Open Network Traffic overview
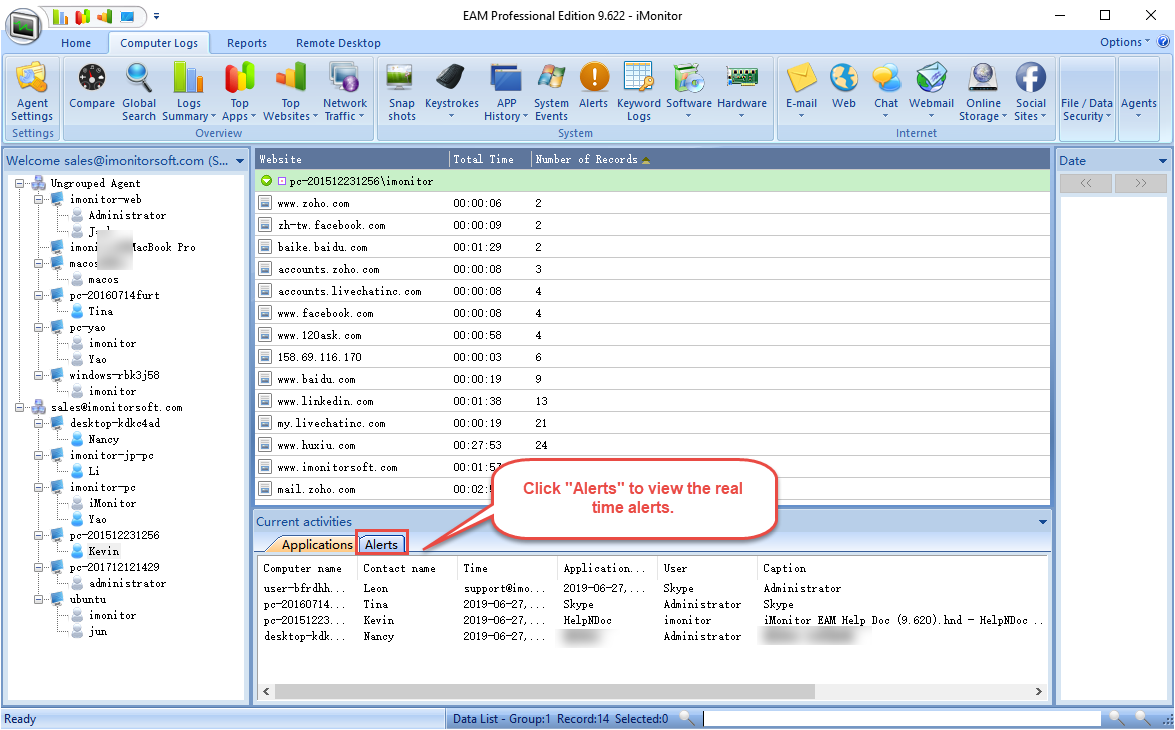The width and height of the screenshot is (1175, 730). [x=345, y=92]
